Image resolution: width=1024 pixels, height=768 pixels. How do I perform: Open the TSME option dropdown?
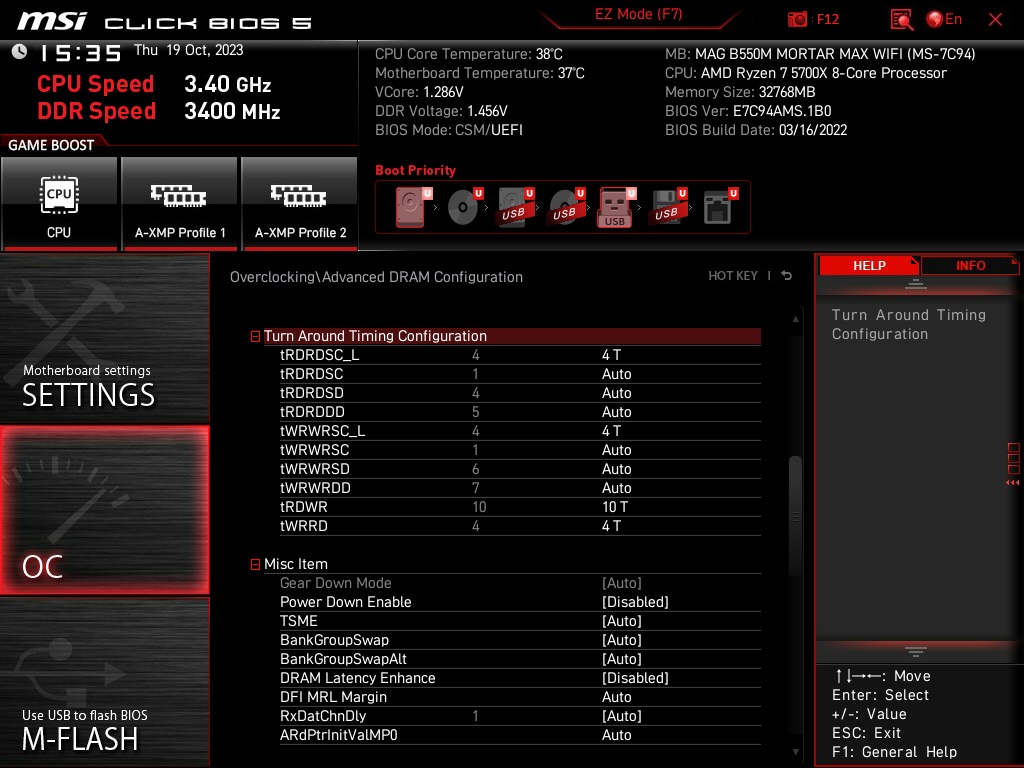pyautogui.click(x=622, y=621)
